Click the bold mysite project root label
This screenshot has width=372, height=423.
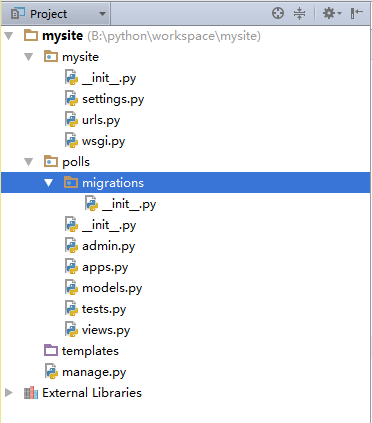tap(63, 36)
